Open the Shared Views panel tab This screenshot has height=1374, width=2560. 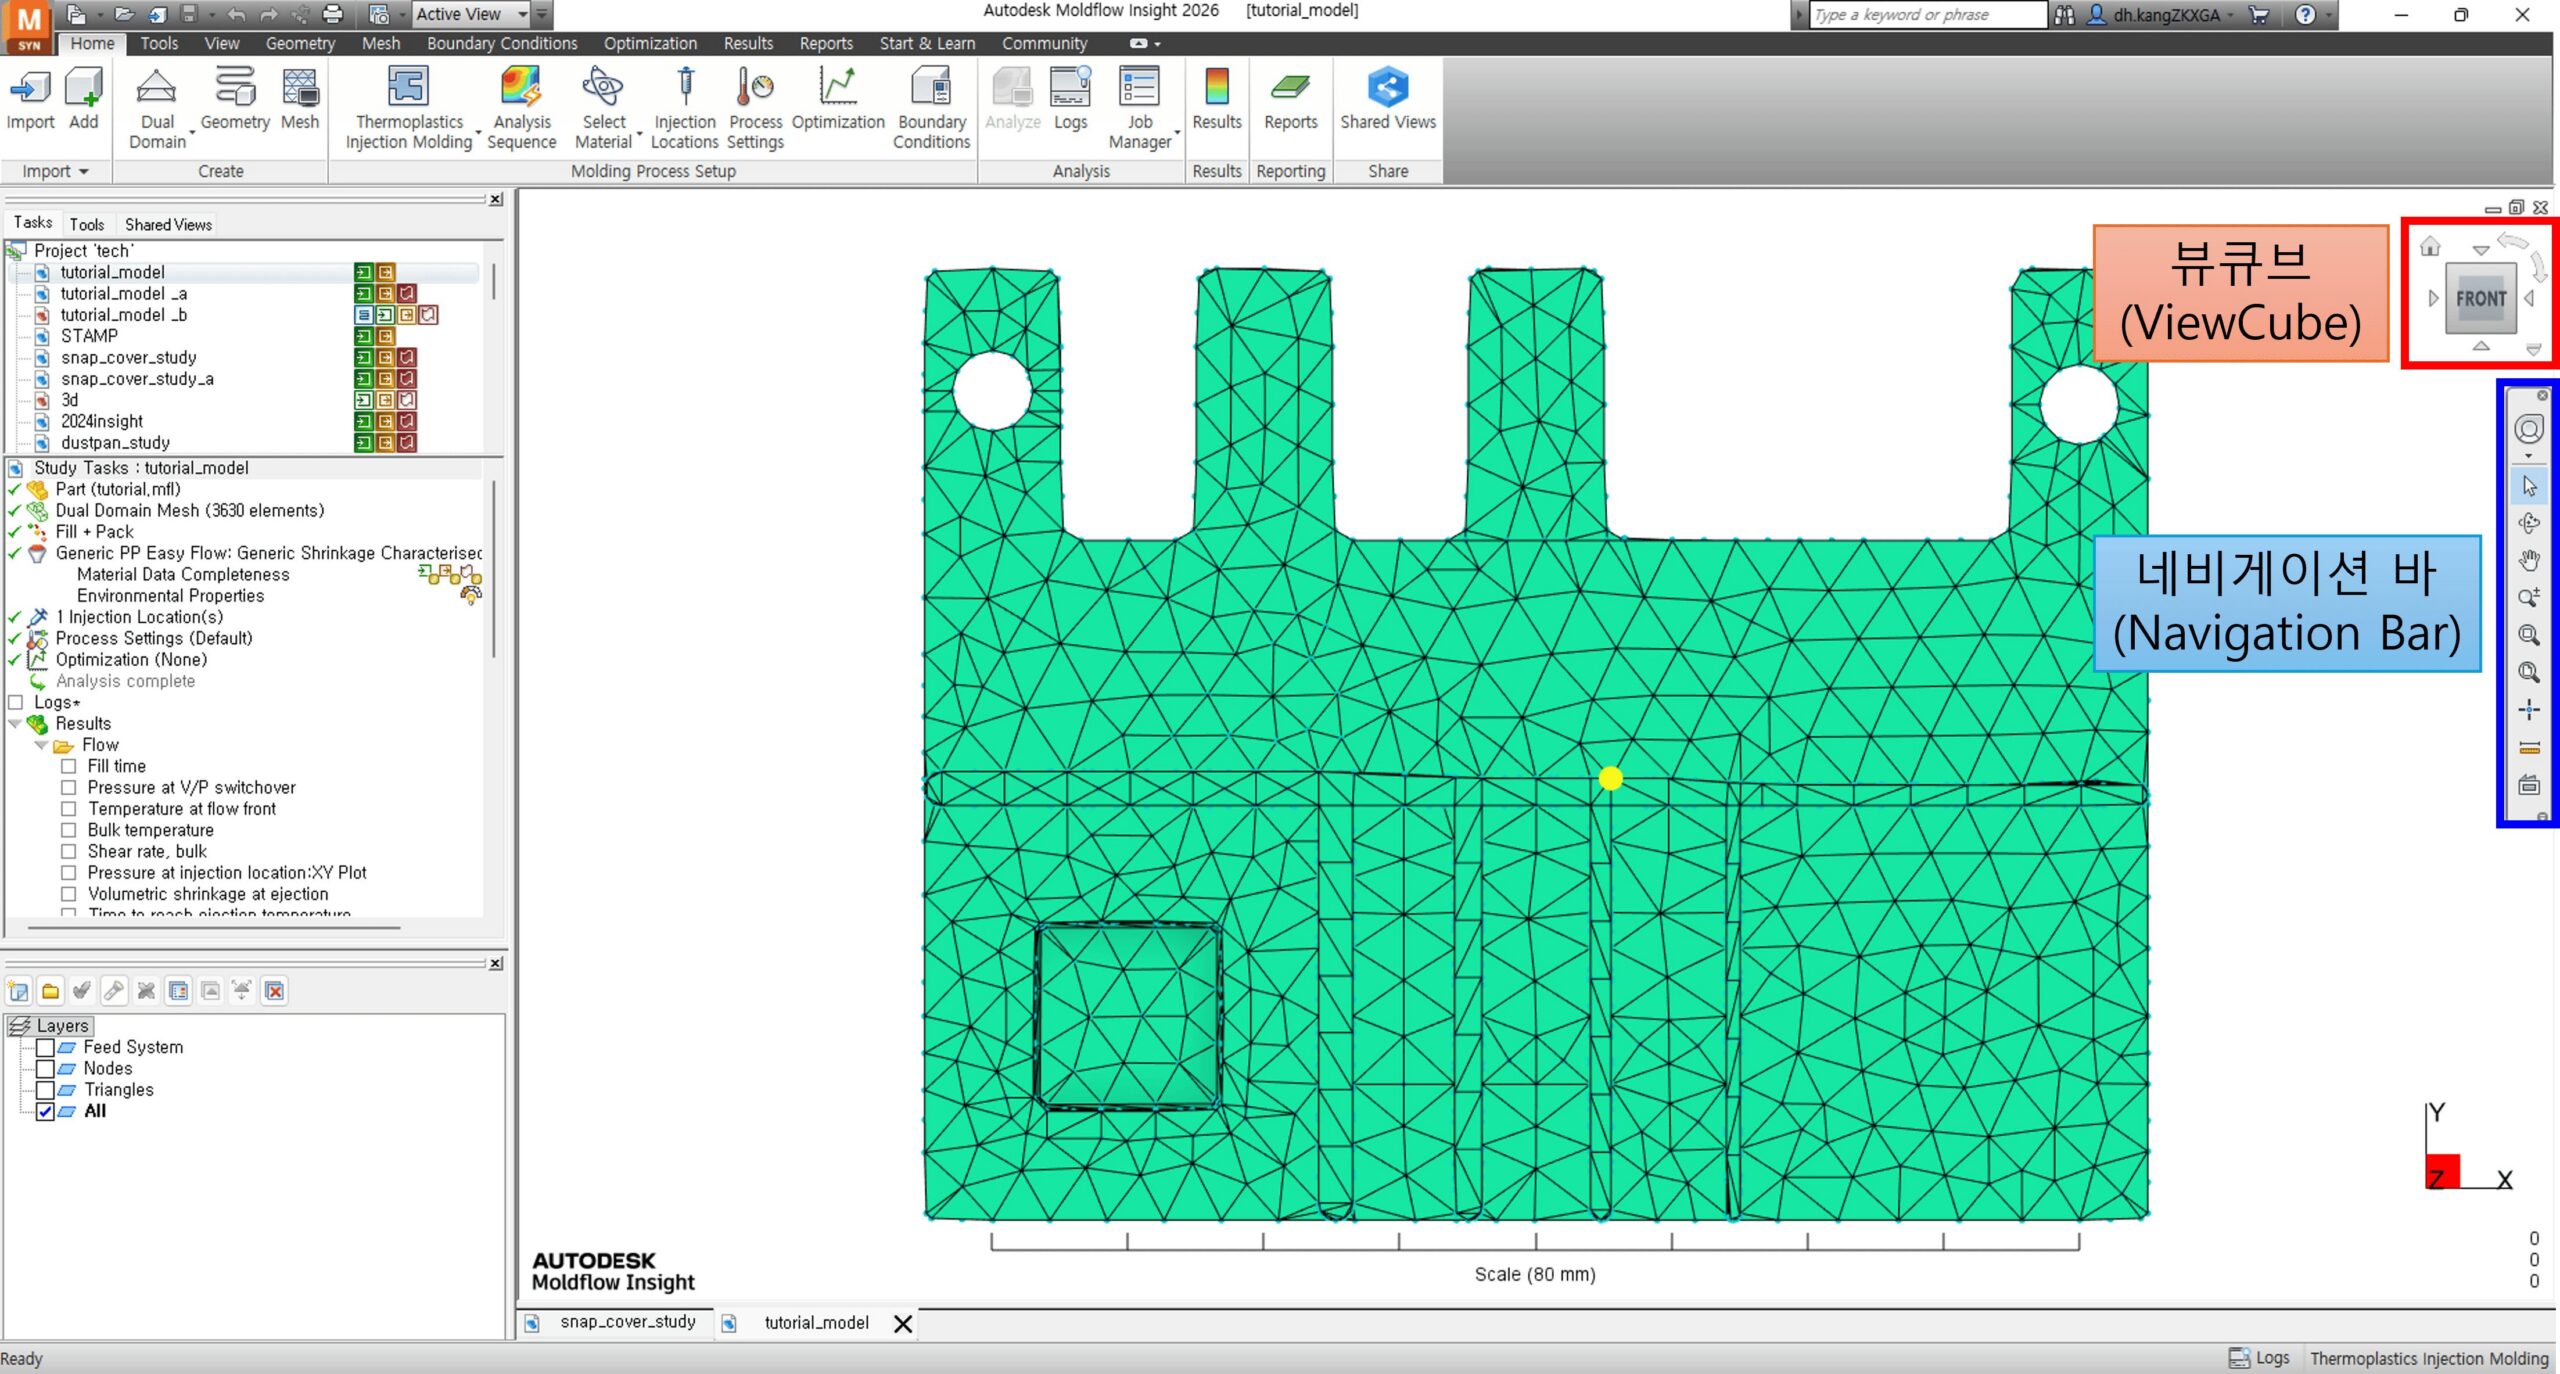[168, 224]
